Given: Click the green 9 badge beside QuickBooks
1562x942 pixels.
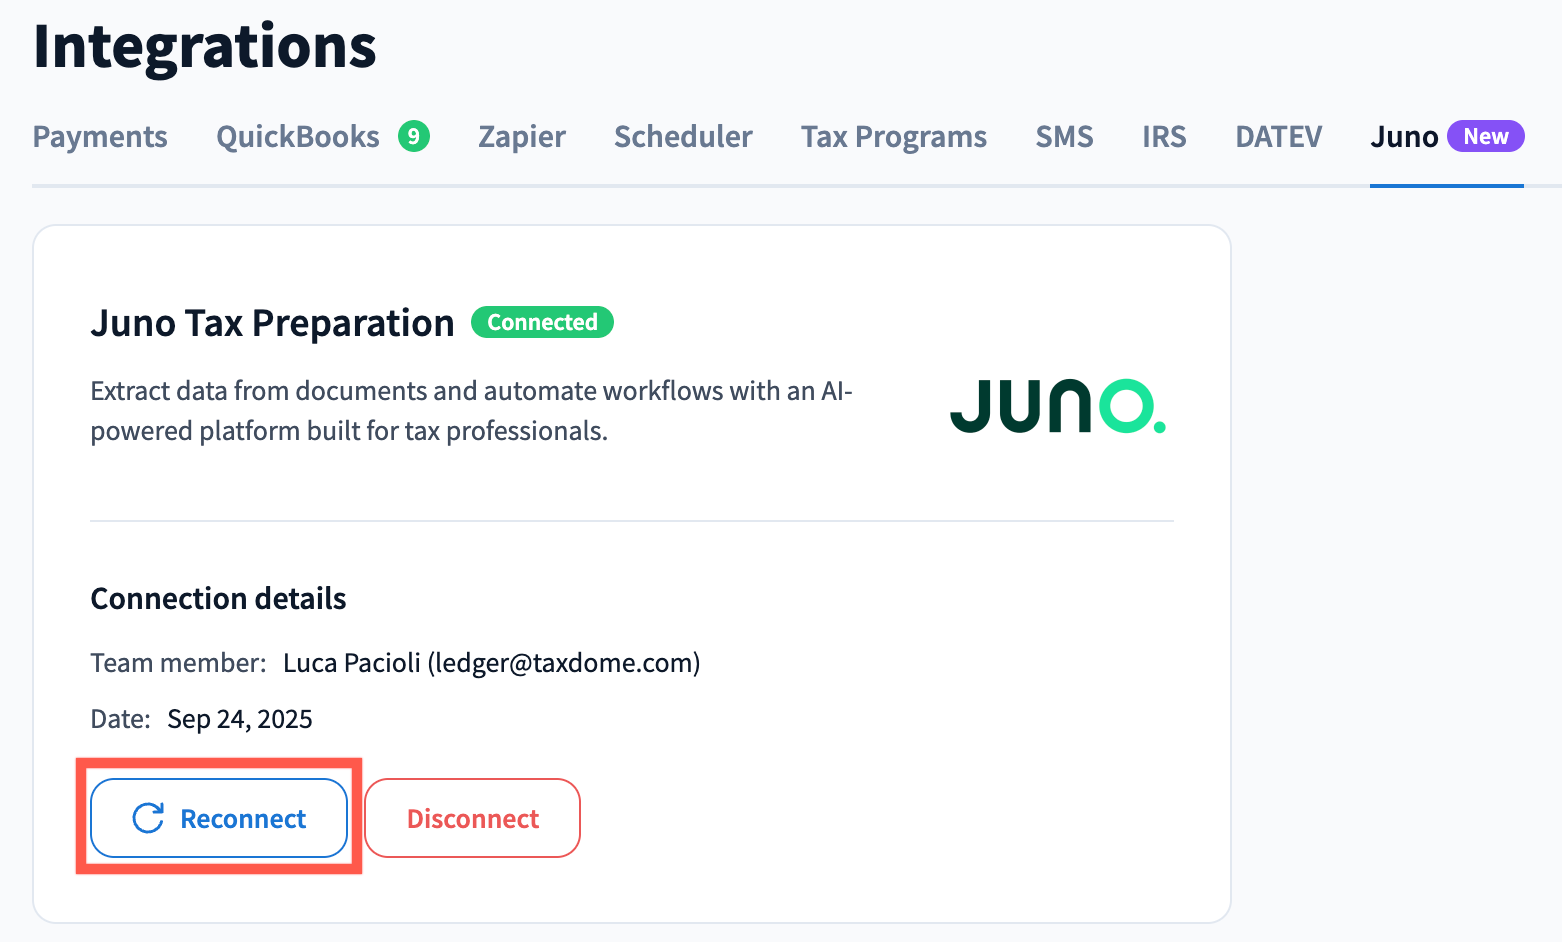Looking at the screenshot, I should tap(413, 136).
